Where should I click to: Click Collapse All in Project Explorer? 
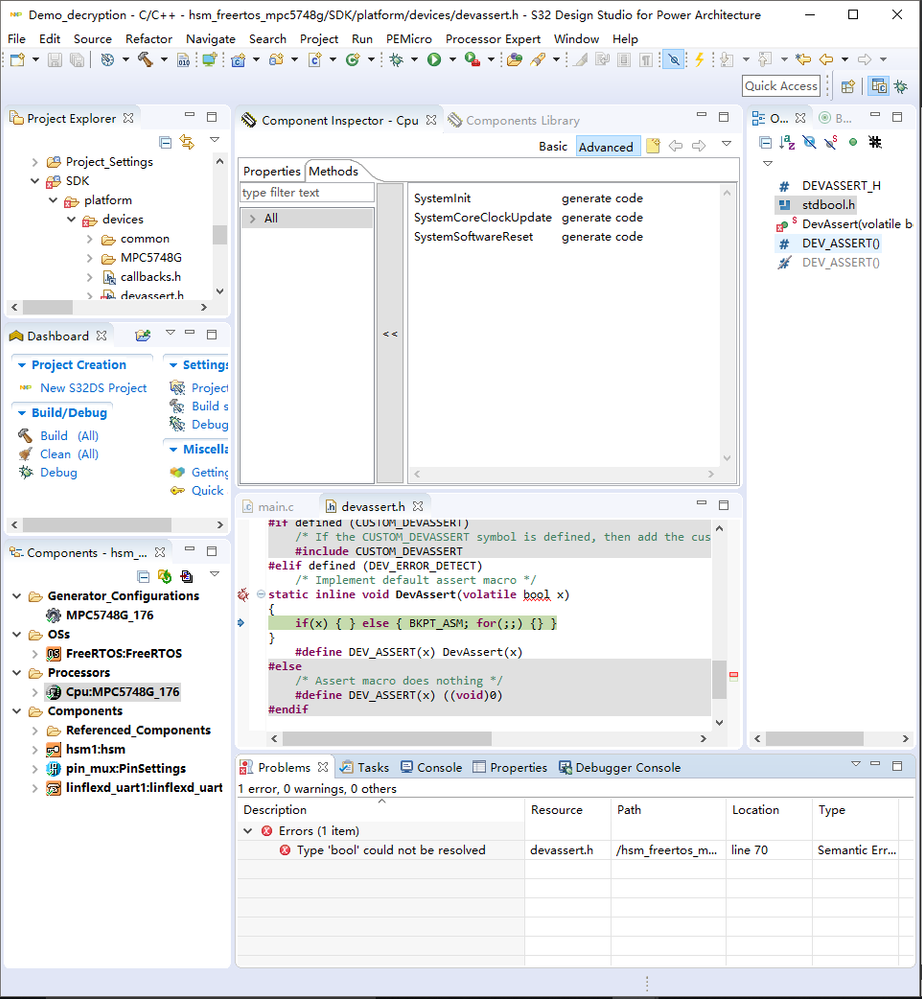(166, 142)
